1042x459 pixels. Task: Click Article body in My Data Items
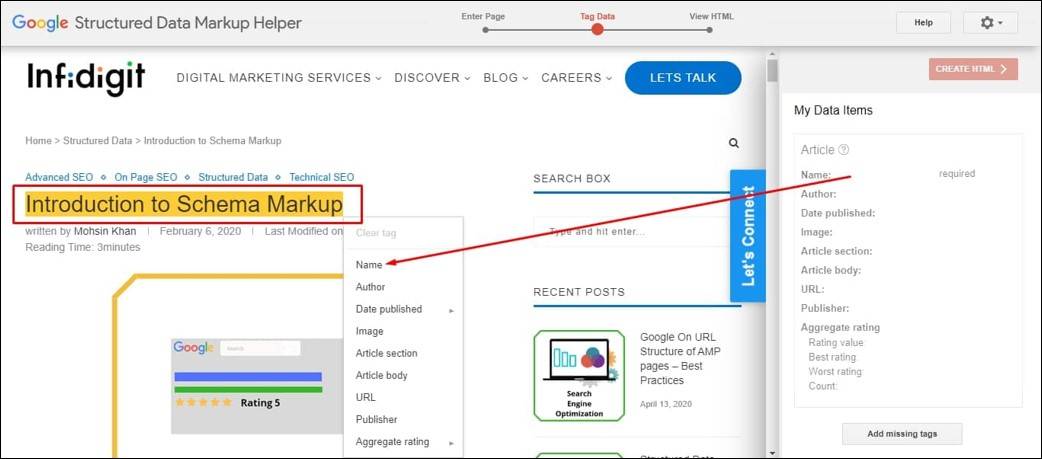[x=831, y=270]
